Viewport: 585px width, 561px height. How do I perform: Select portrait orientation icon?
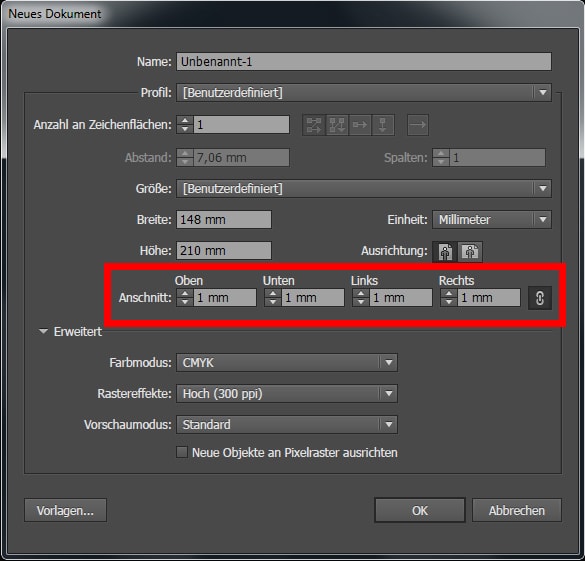click(x=445, y=251)
